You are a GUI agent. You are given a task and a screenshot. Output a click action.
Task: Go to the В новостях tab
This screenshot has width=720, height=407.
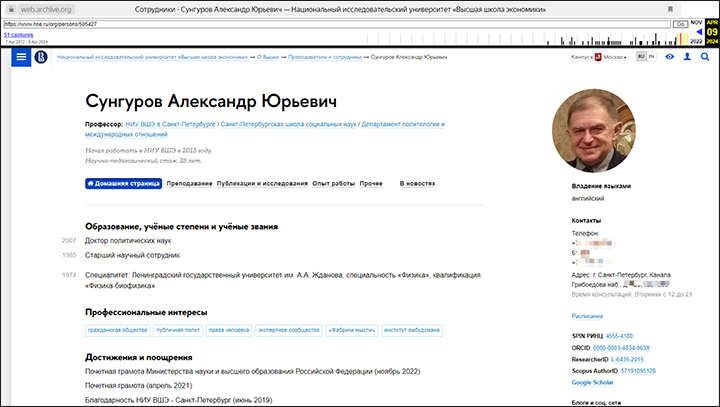(x=417, y=184)
